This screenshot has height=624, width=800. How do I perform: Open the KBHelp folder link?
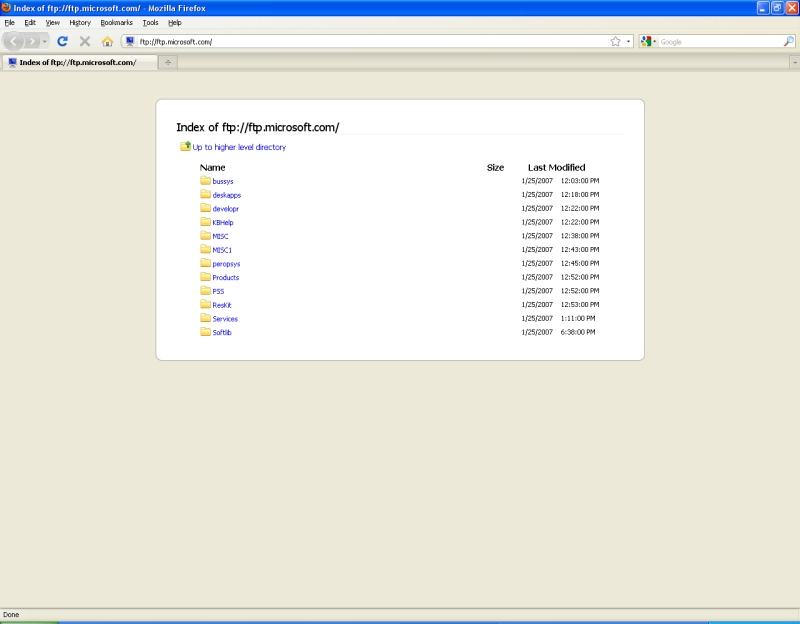click(x=222, y=222)
